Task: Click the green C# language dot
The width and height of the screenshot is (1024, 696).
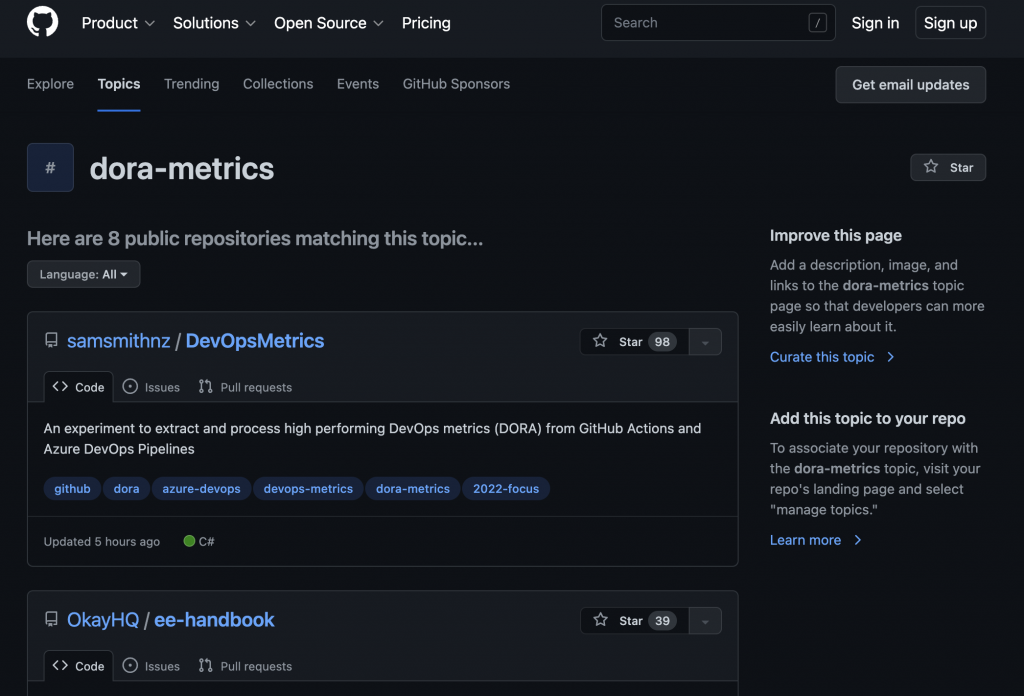Action: 189,541
